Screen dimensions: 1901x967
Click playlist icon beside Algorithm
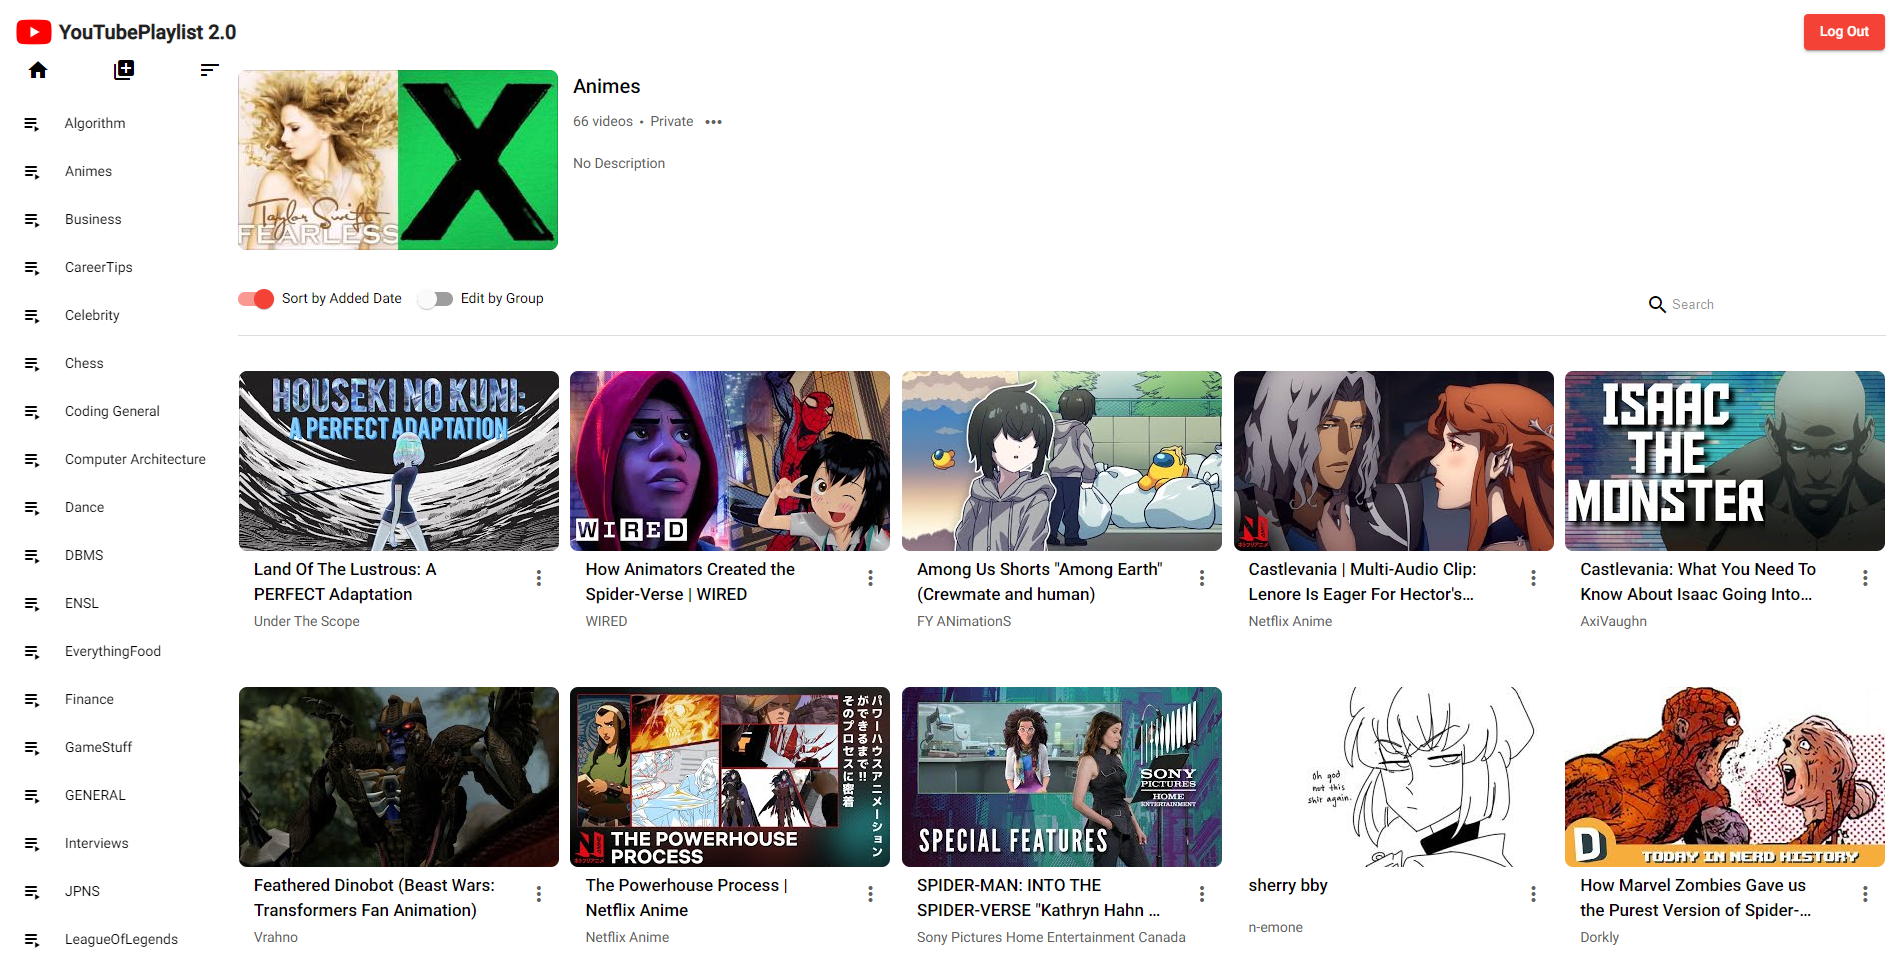pyautogui.click(x=32, y=124)
